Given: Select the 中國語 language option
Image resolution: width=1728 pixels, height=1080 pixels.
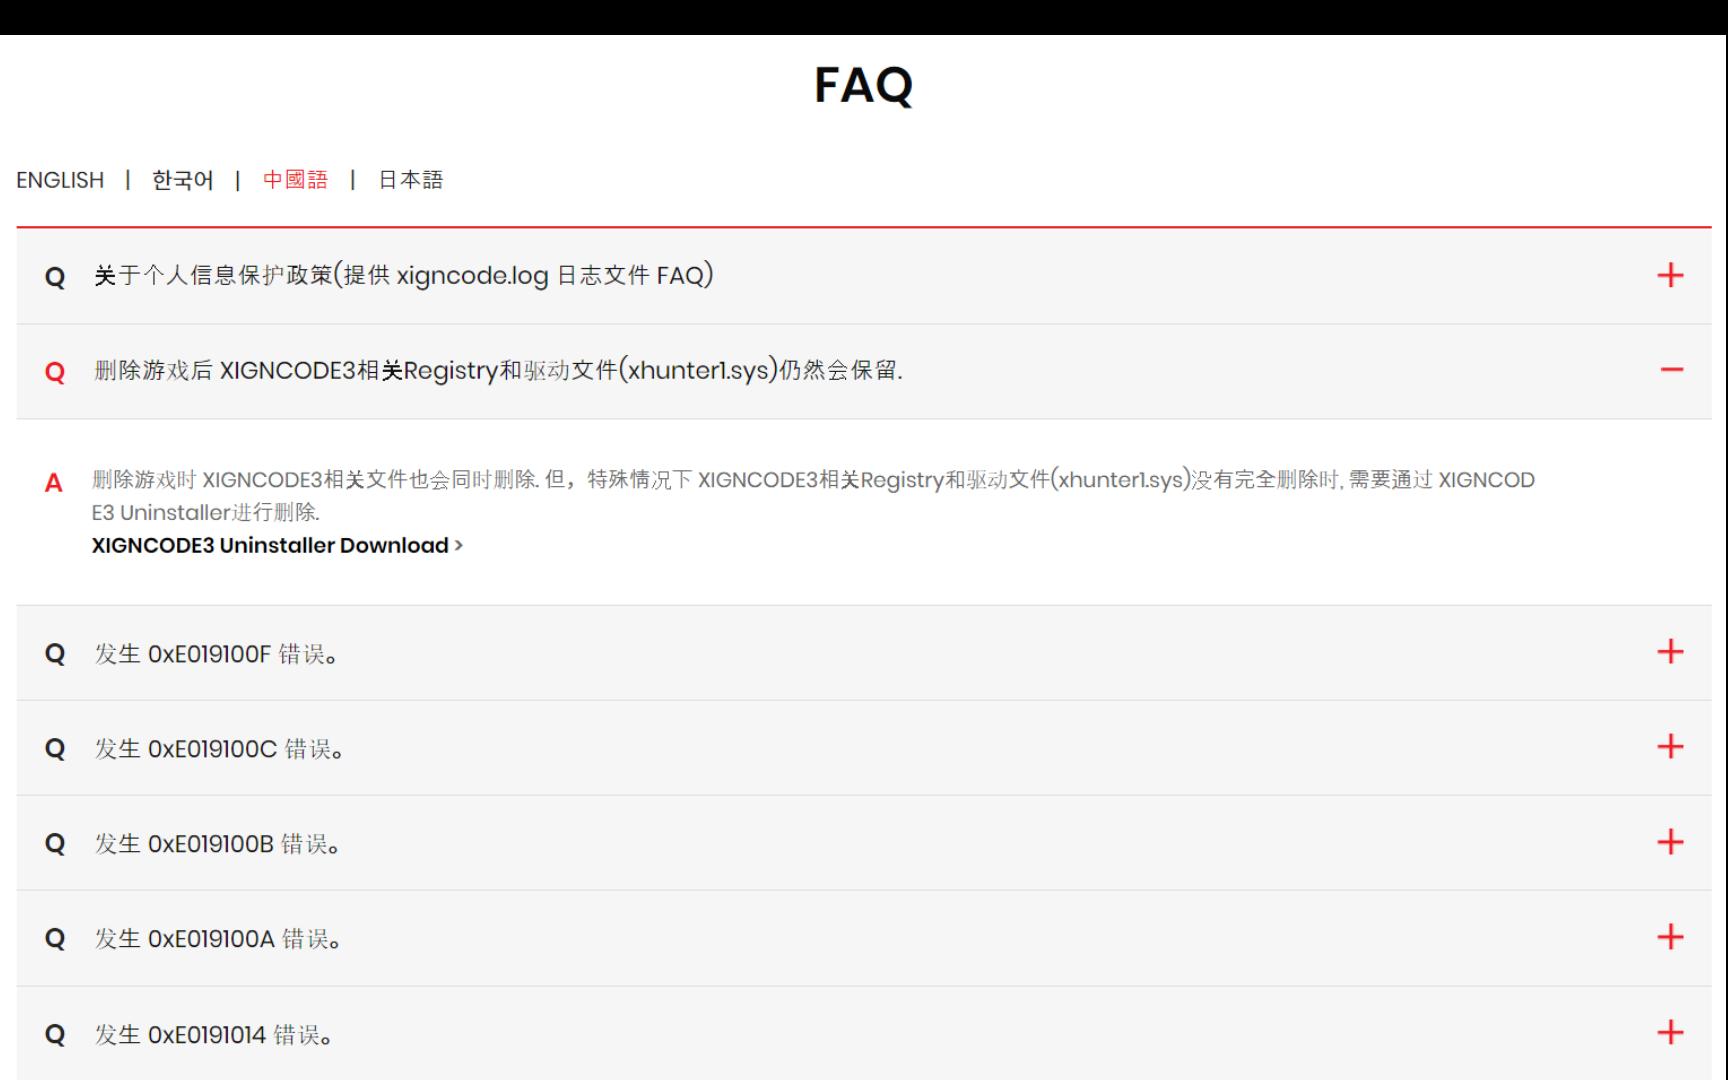Looking at the screenshot, I should 296,180.
